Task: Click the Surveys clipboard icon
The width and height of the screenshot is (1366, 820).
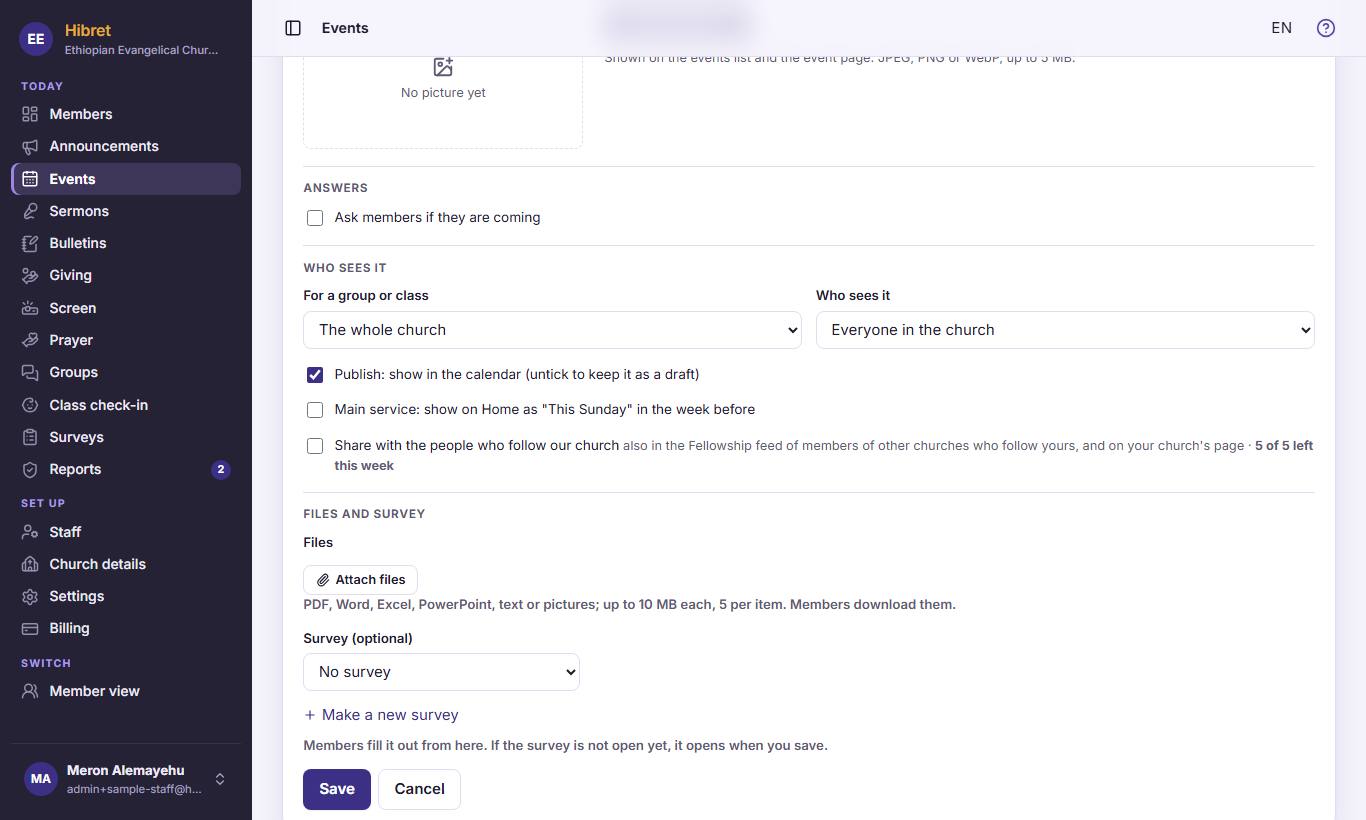Action: [x=30, y=437]
